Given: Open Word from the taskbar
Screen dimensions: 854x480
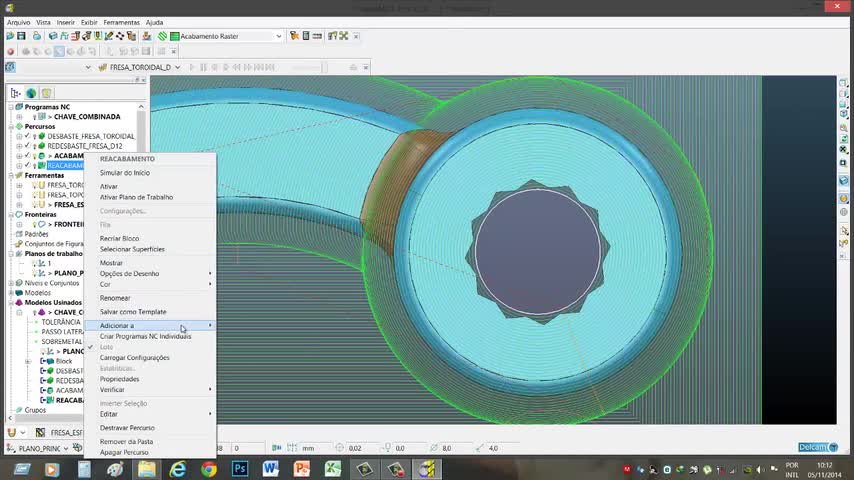Looking at the screenshot, I should point(271,469).
